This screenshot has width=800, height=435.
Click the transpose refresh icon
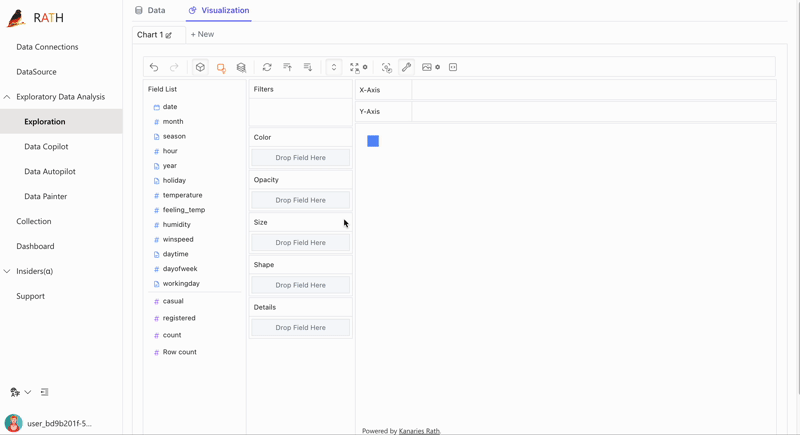pos(267,67)
